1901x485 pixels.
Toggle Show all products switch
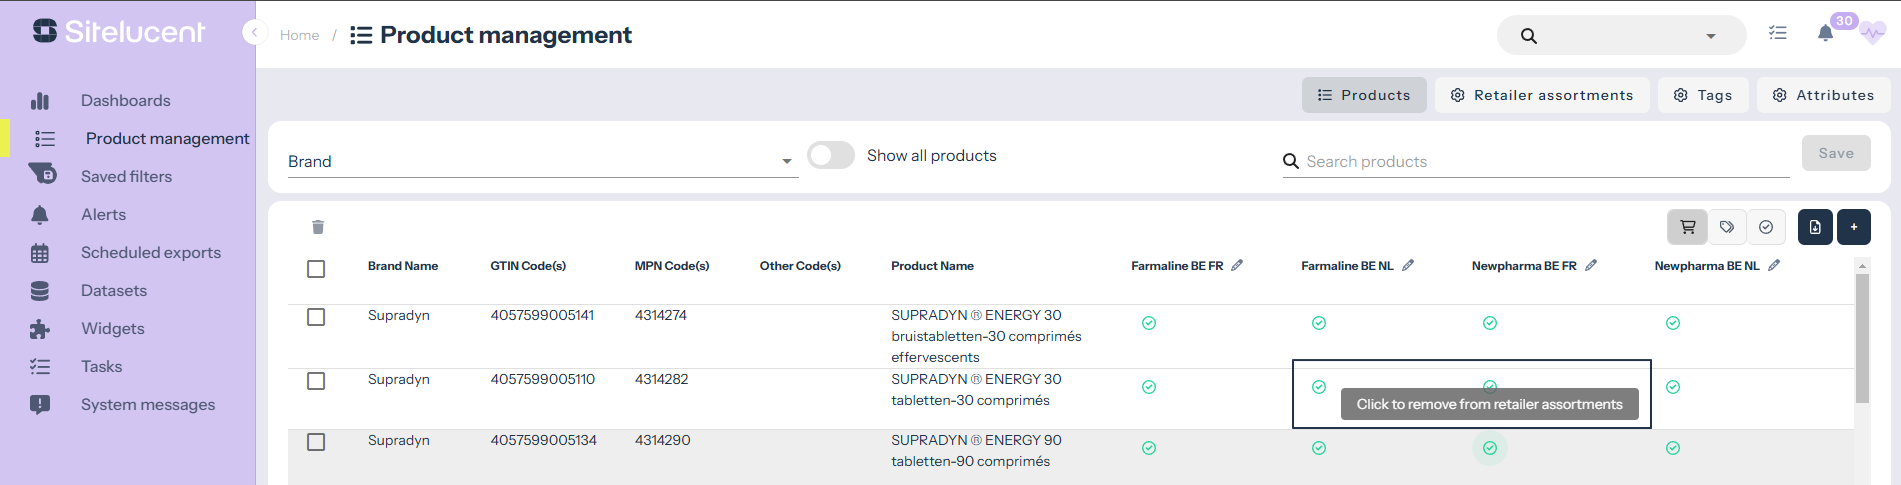[830, 155]
